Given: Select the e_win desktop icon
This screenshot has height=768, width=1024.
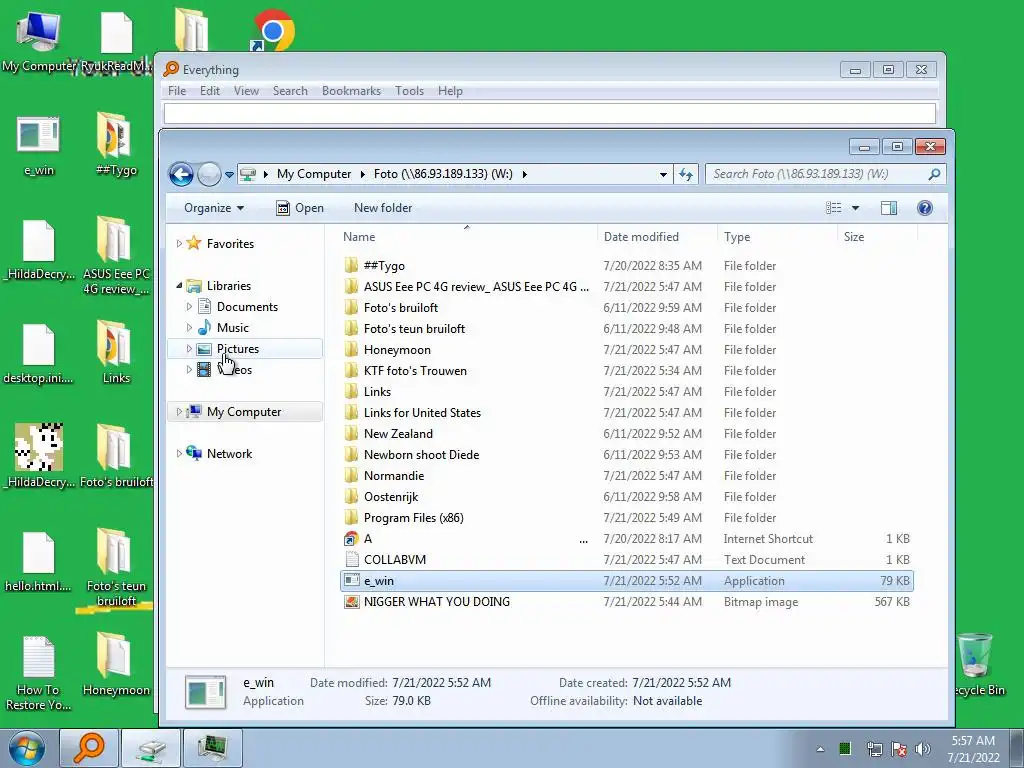Looking at the screenshot, I should 39,146.
